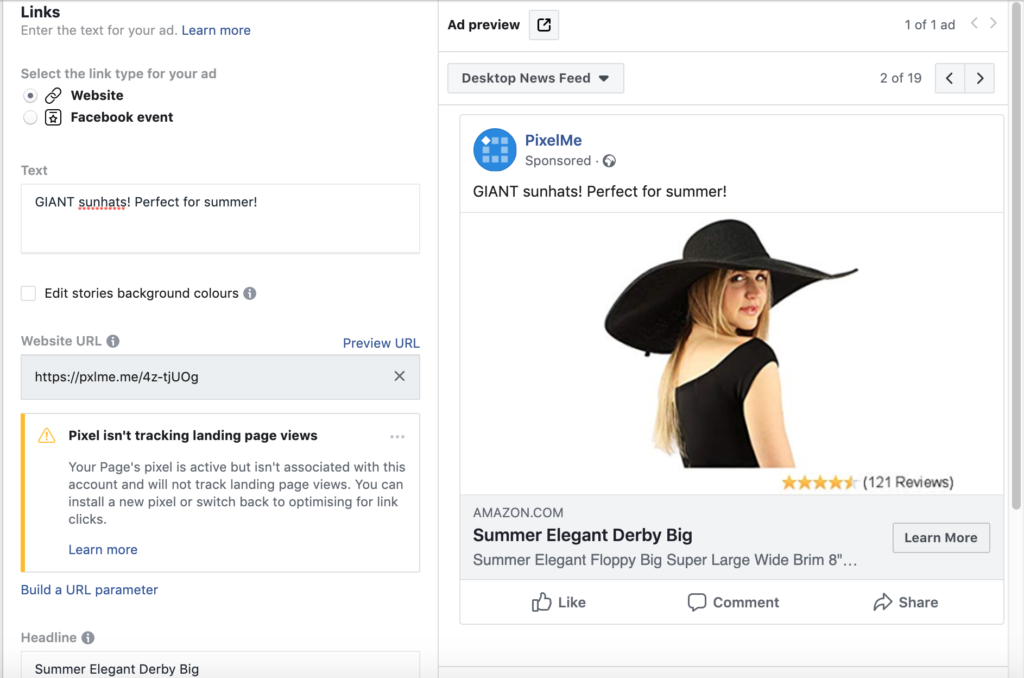This screenshot has width=1024, height=678.
Task: Go to previous placement preview arrow
Action: [x=949, y=78]
